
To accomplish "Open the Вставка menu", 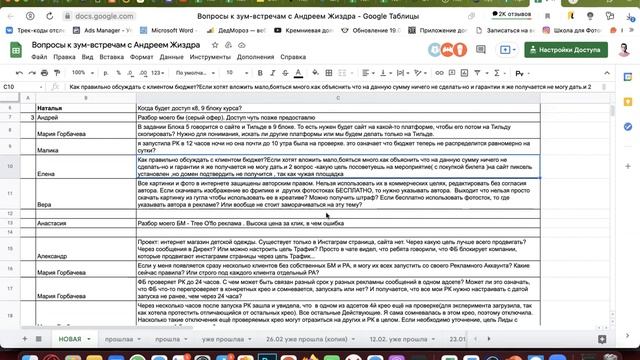I will tap(111, 57).
